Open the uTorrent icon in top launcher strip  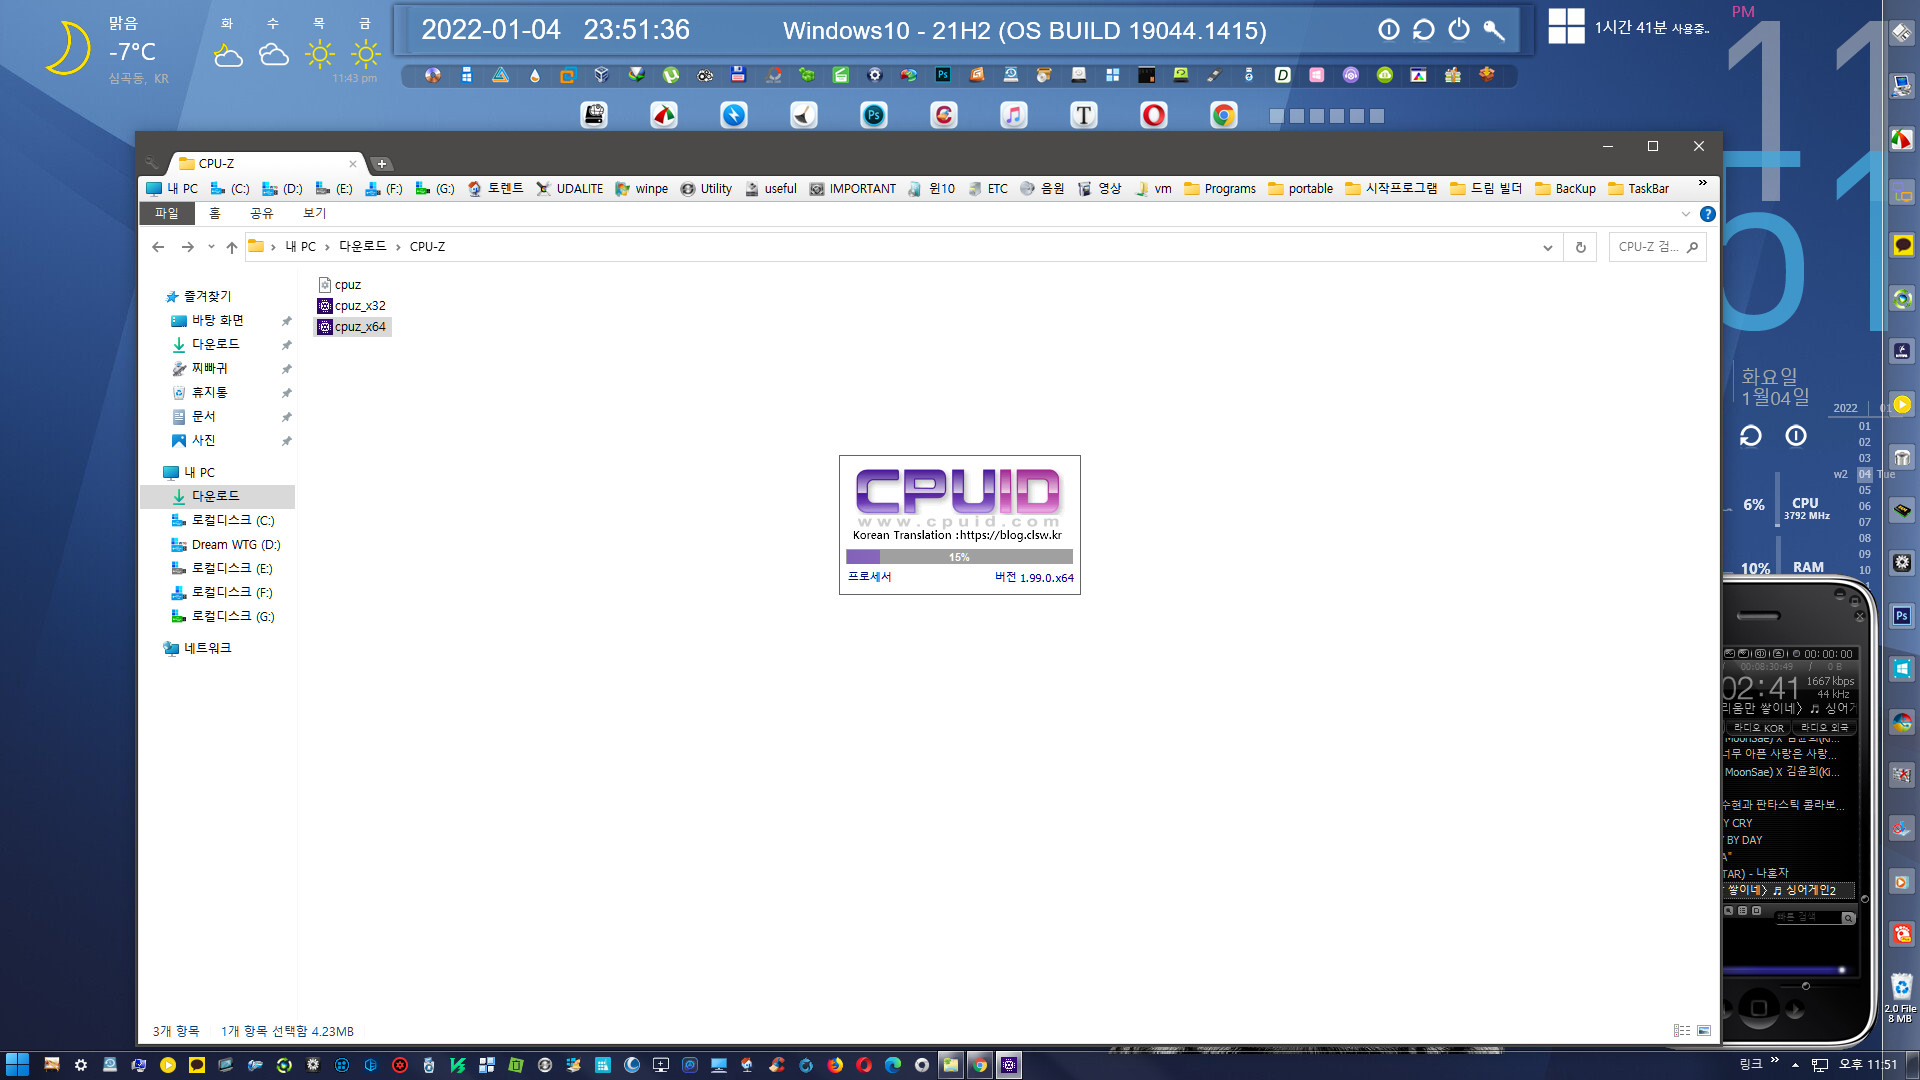coord(670,75)
